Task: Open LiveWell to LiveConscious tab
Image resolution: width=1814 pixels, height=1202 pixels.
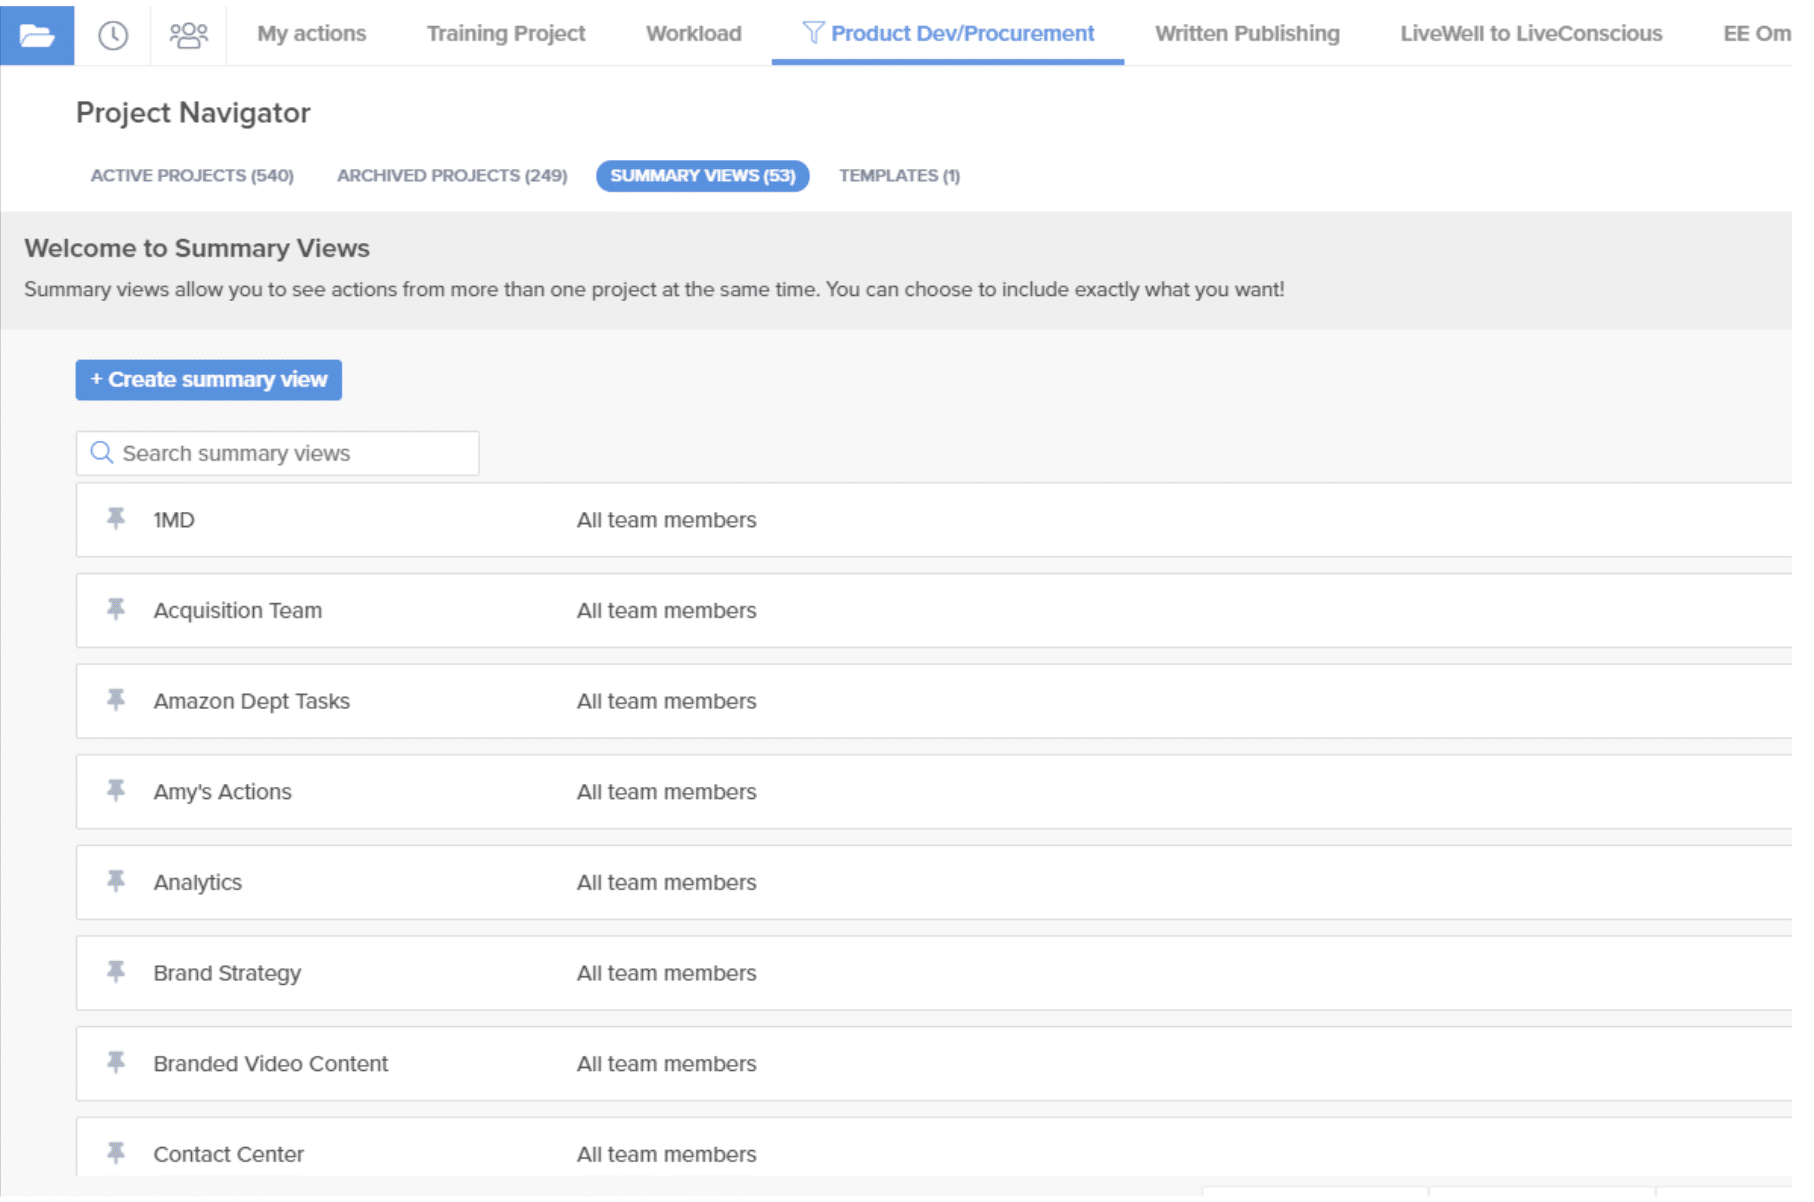Action: (1531, 34)
